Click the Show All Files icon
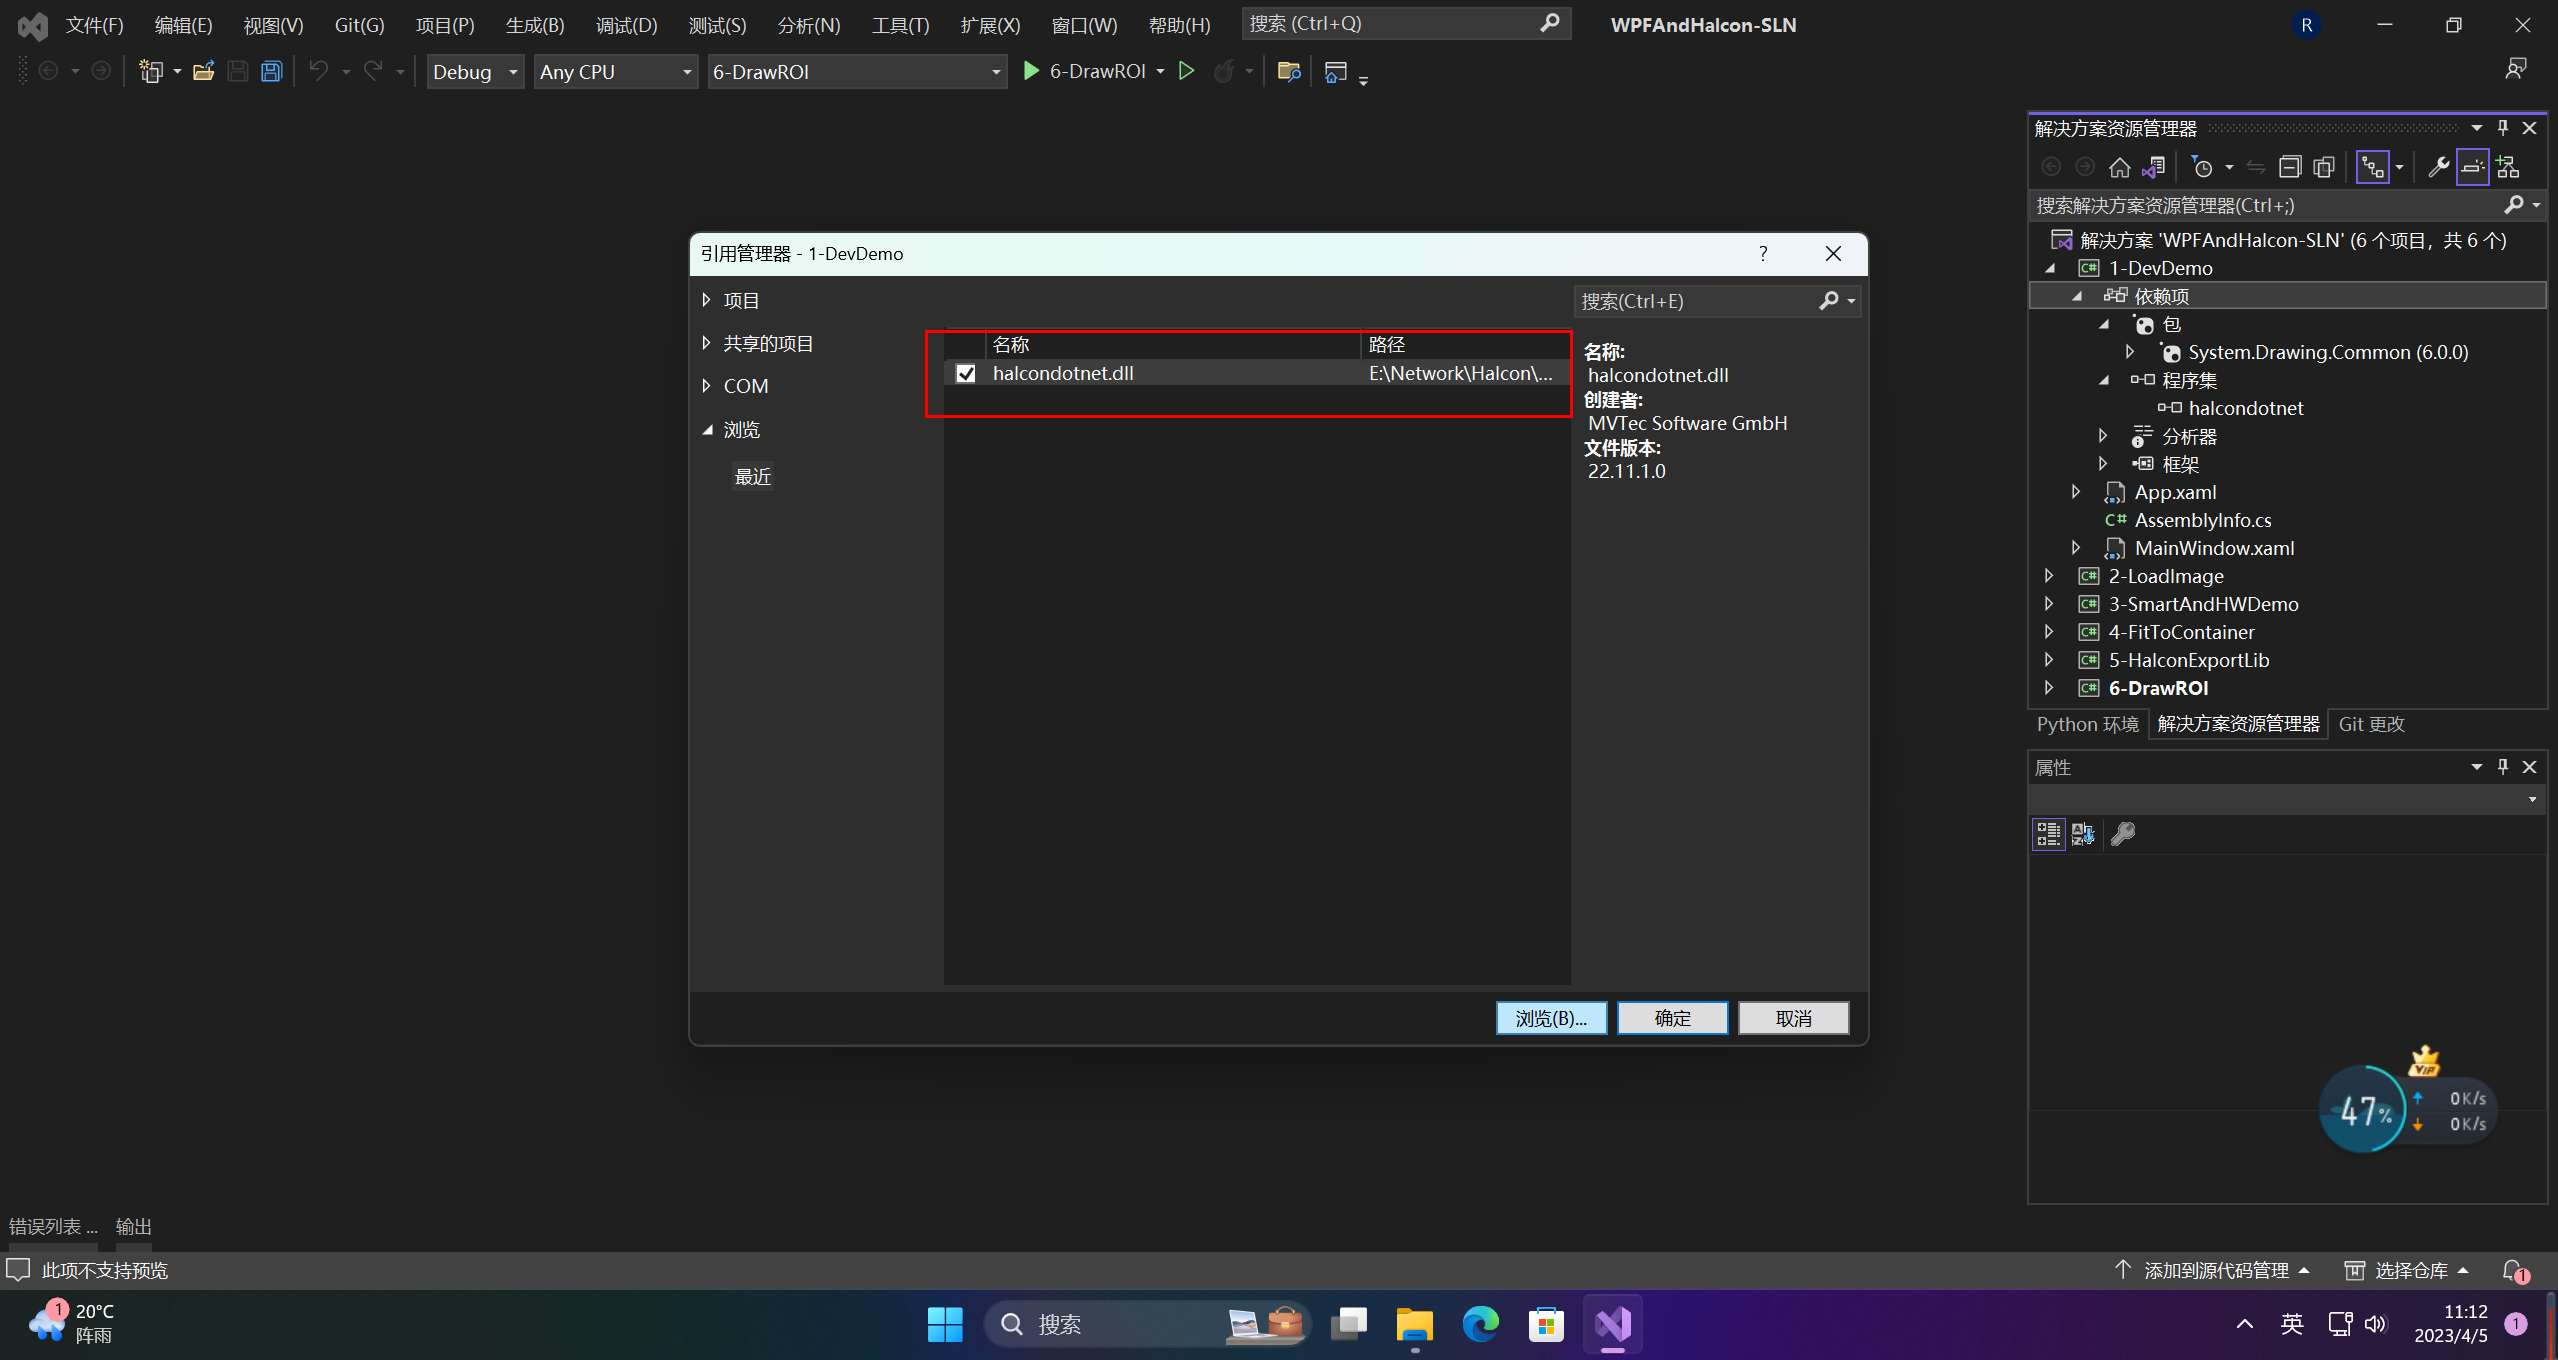This screenshot has height=1360, width=2558. 2323,167
